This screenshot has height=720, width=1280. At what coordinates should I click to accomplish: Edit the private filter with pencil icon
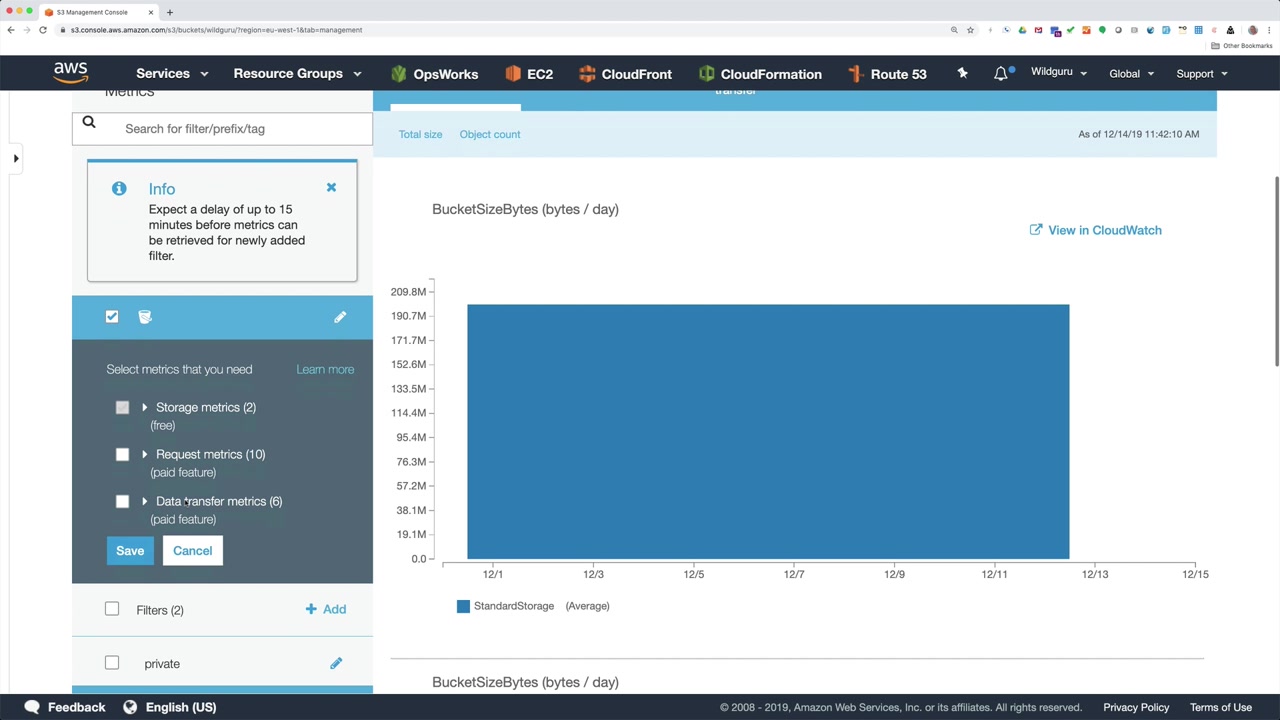tap(336, 663)
